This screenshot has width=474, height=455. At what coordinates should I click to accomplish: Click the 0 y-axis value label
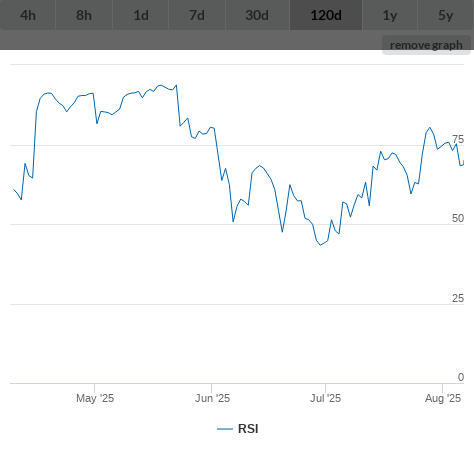click(461, 377)
